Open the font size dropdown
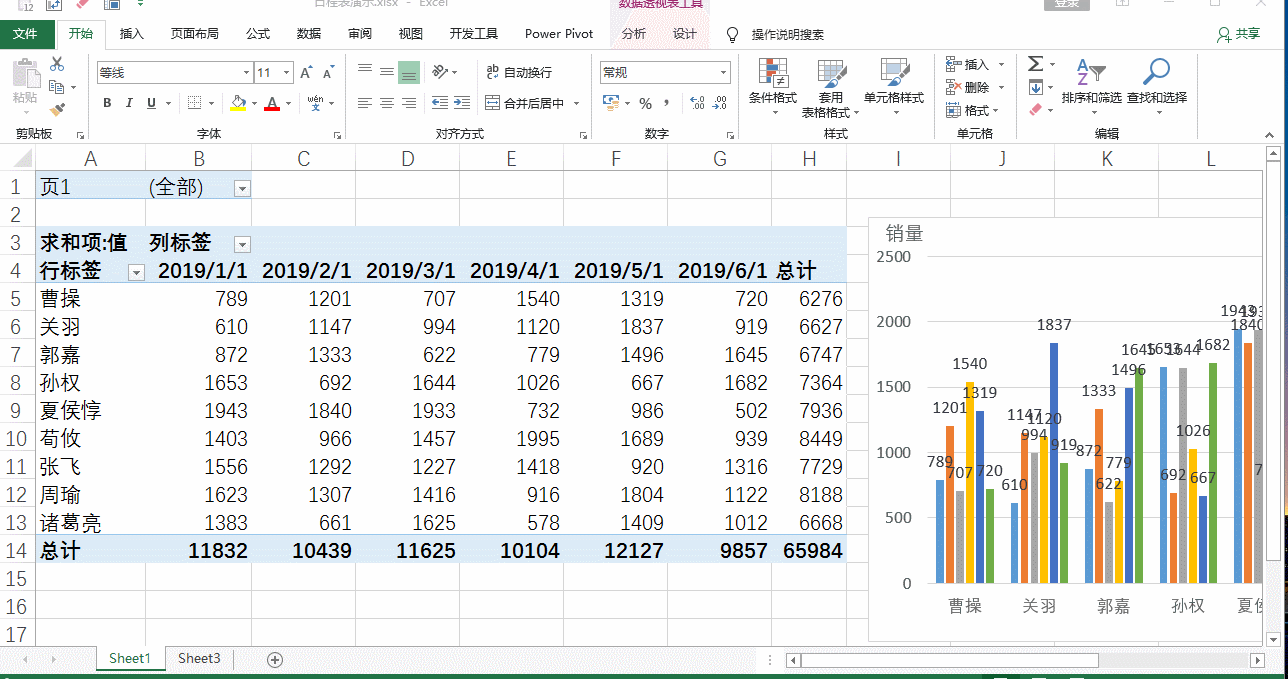1288x679 pixels. pos(287,72)
